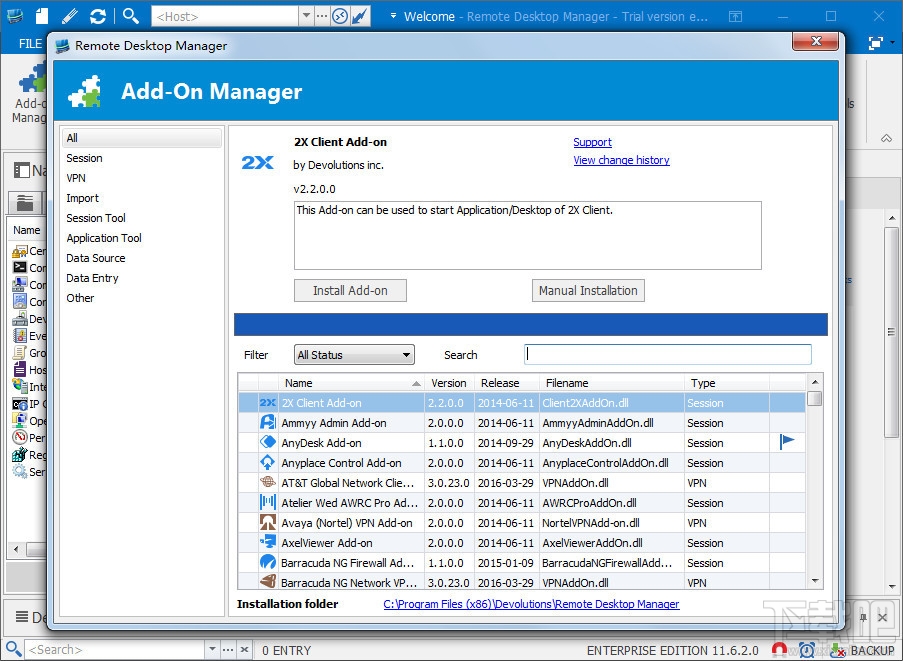Click the quick connect arrow beside the Host field
The width and height of the screenshot is (903, 661).
point(359,16)
